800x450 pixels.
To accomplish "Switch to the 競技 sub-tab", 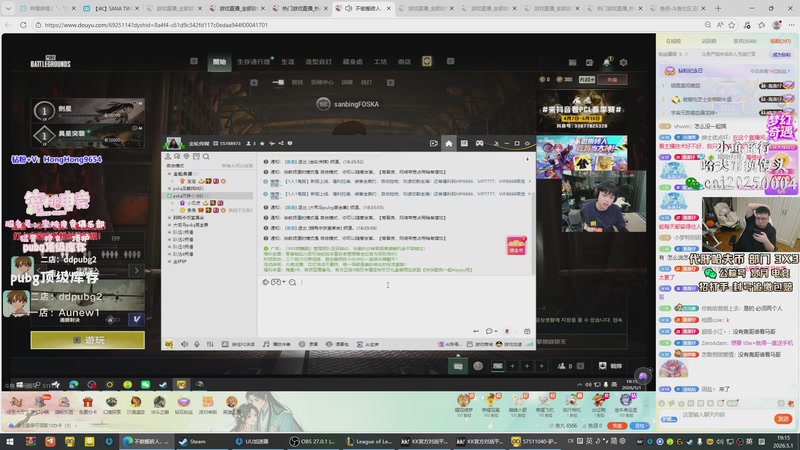I will click(297, 82).
